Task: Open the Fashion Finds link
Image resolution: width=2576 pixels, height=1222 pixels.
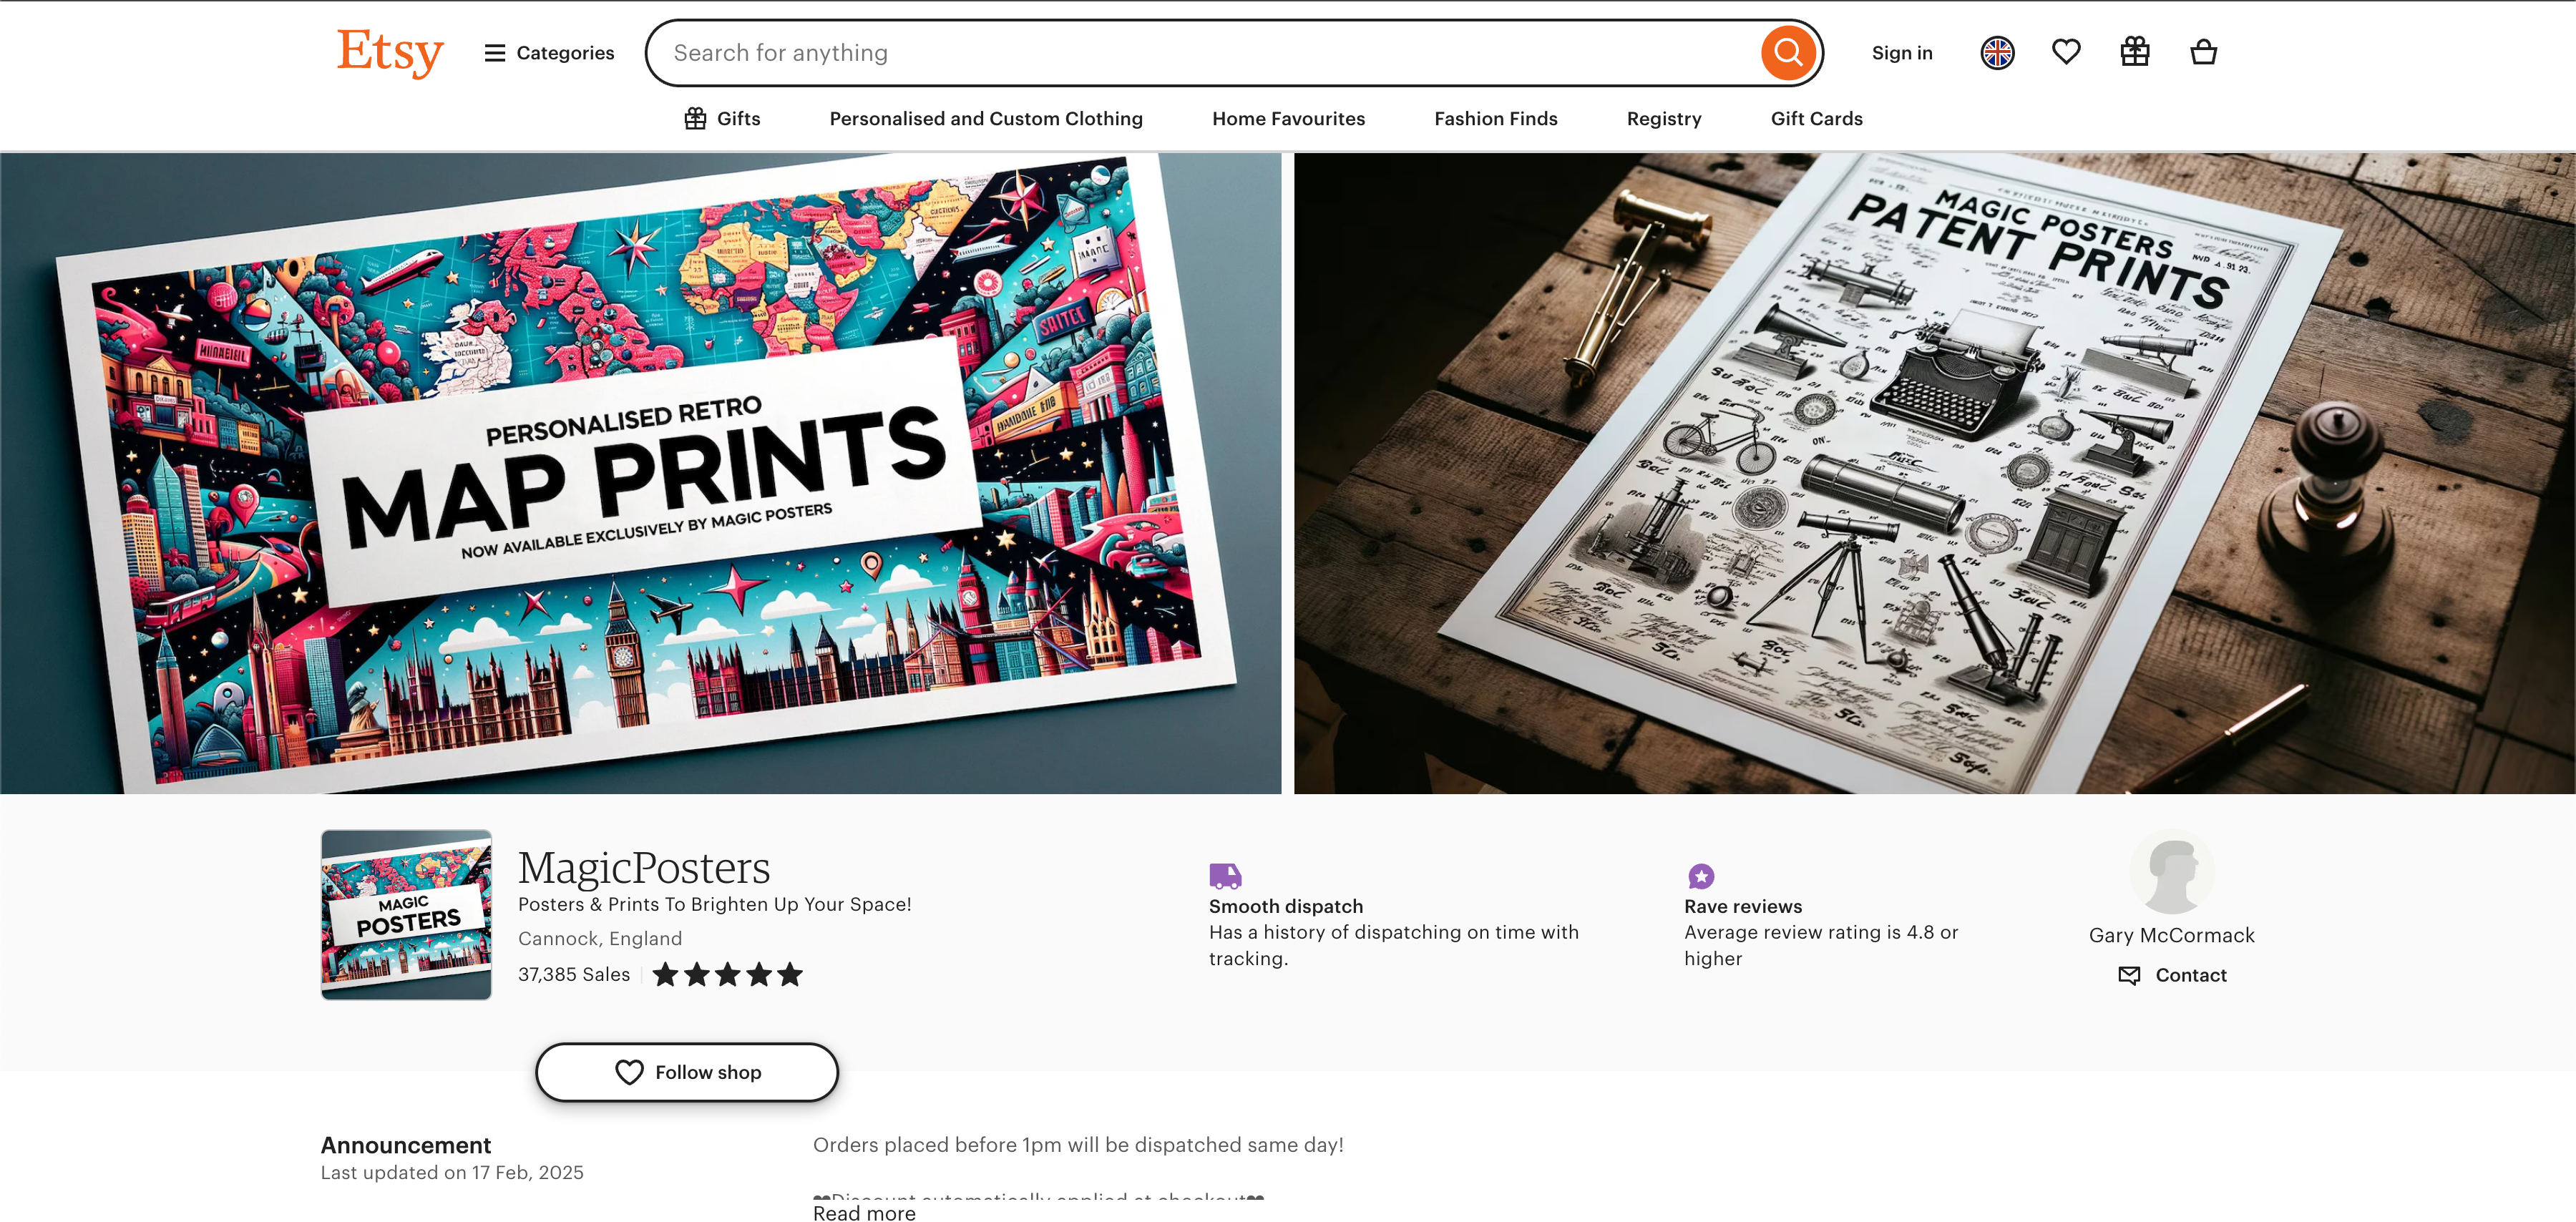Action: (1495, 119)
